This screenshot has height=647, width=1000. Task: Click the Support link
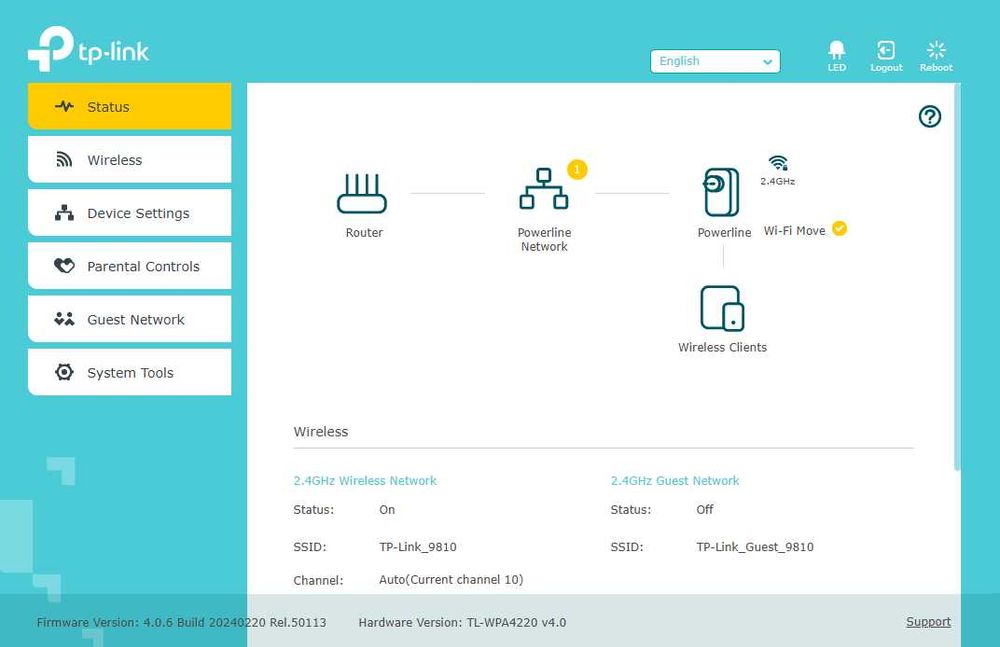click(x=928, y=621)
